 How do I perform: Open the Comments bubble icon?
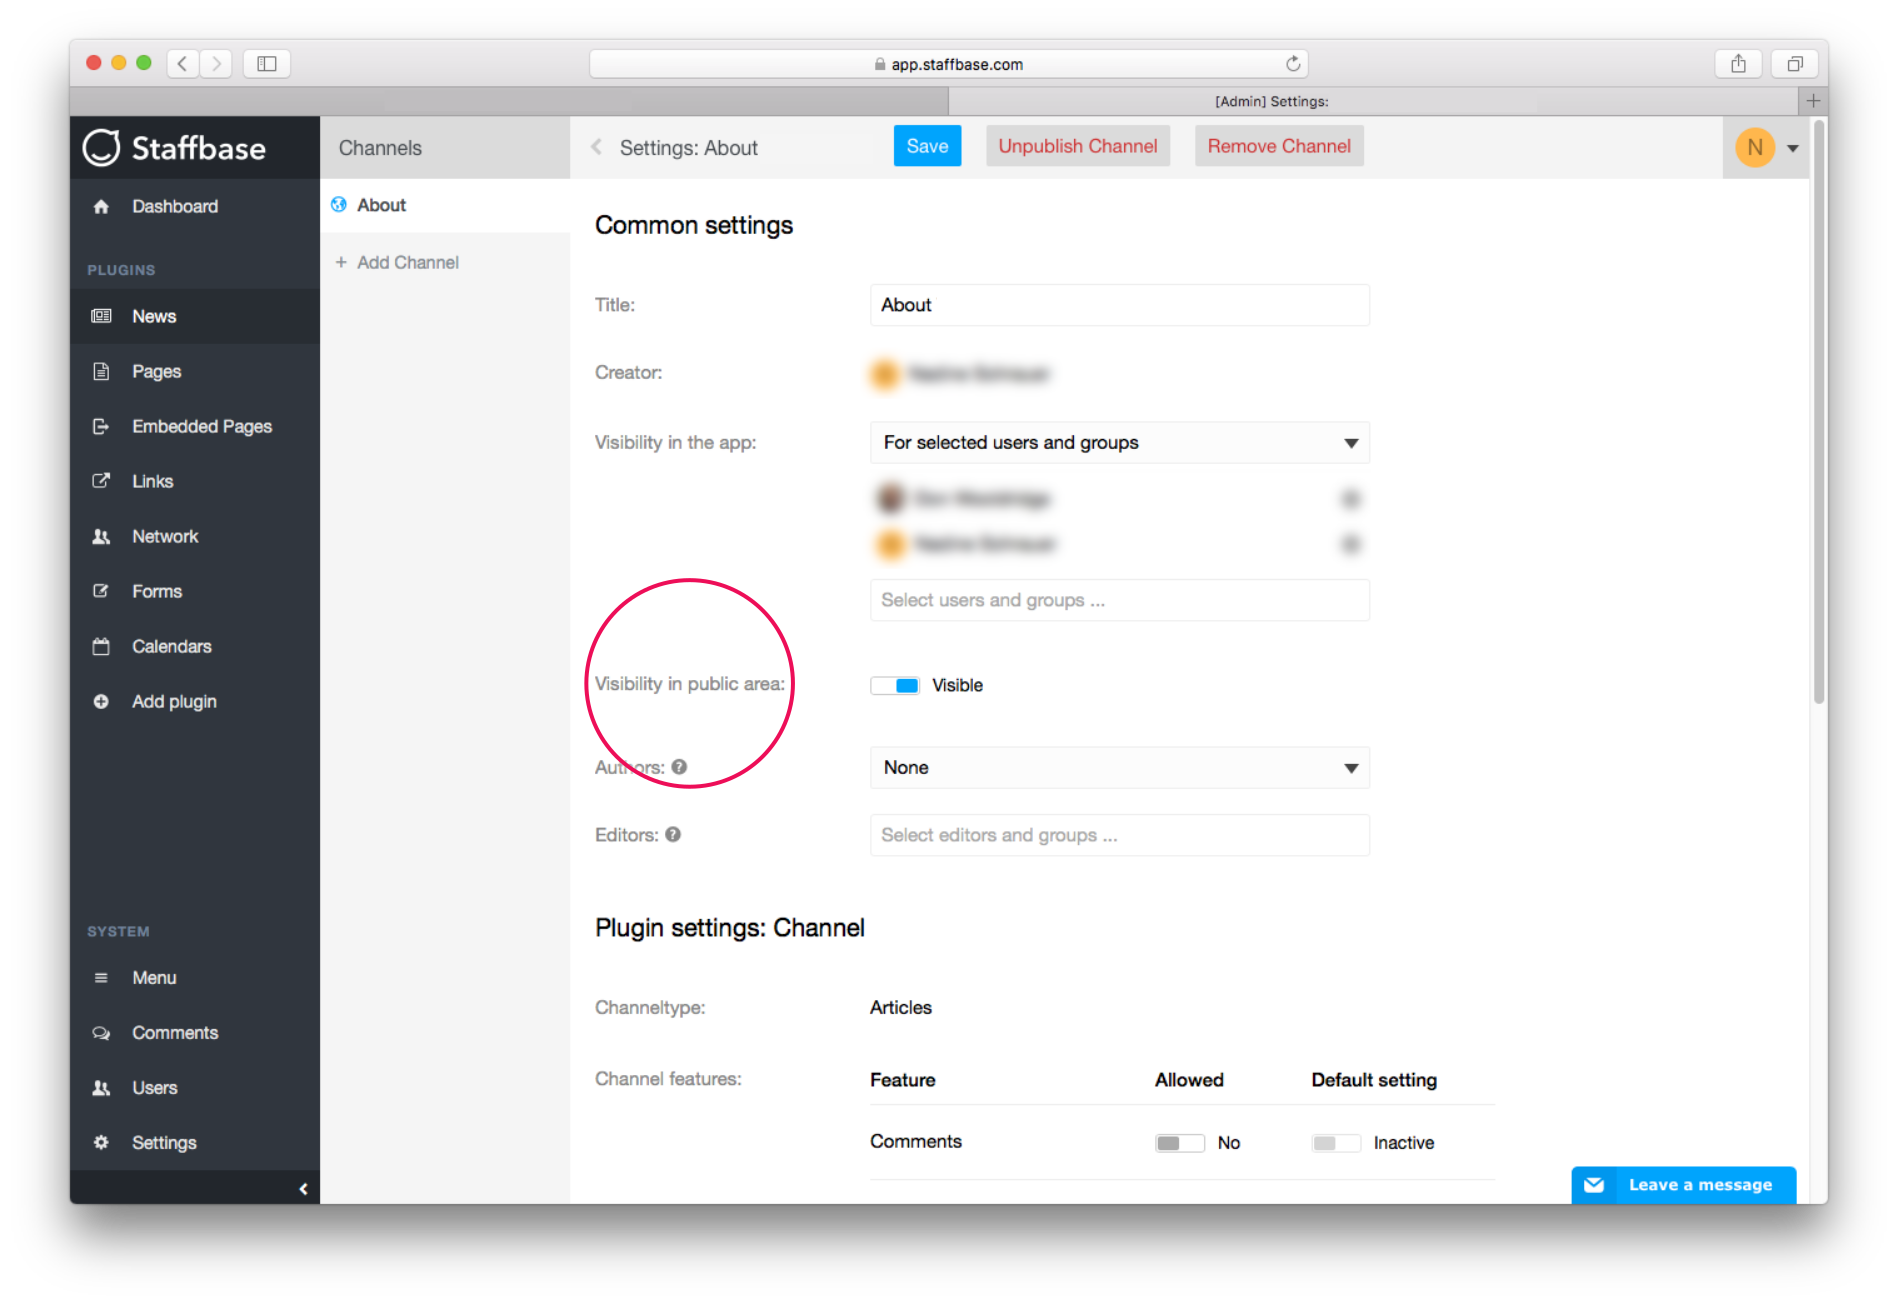pyautogui.click(x=101, y=1033)
